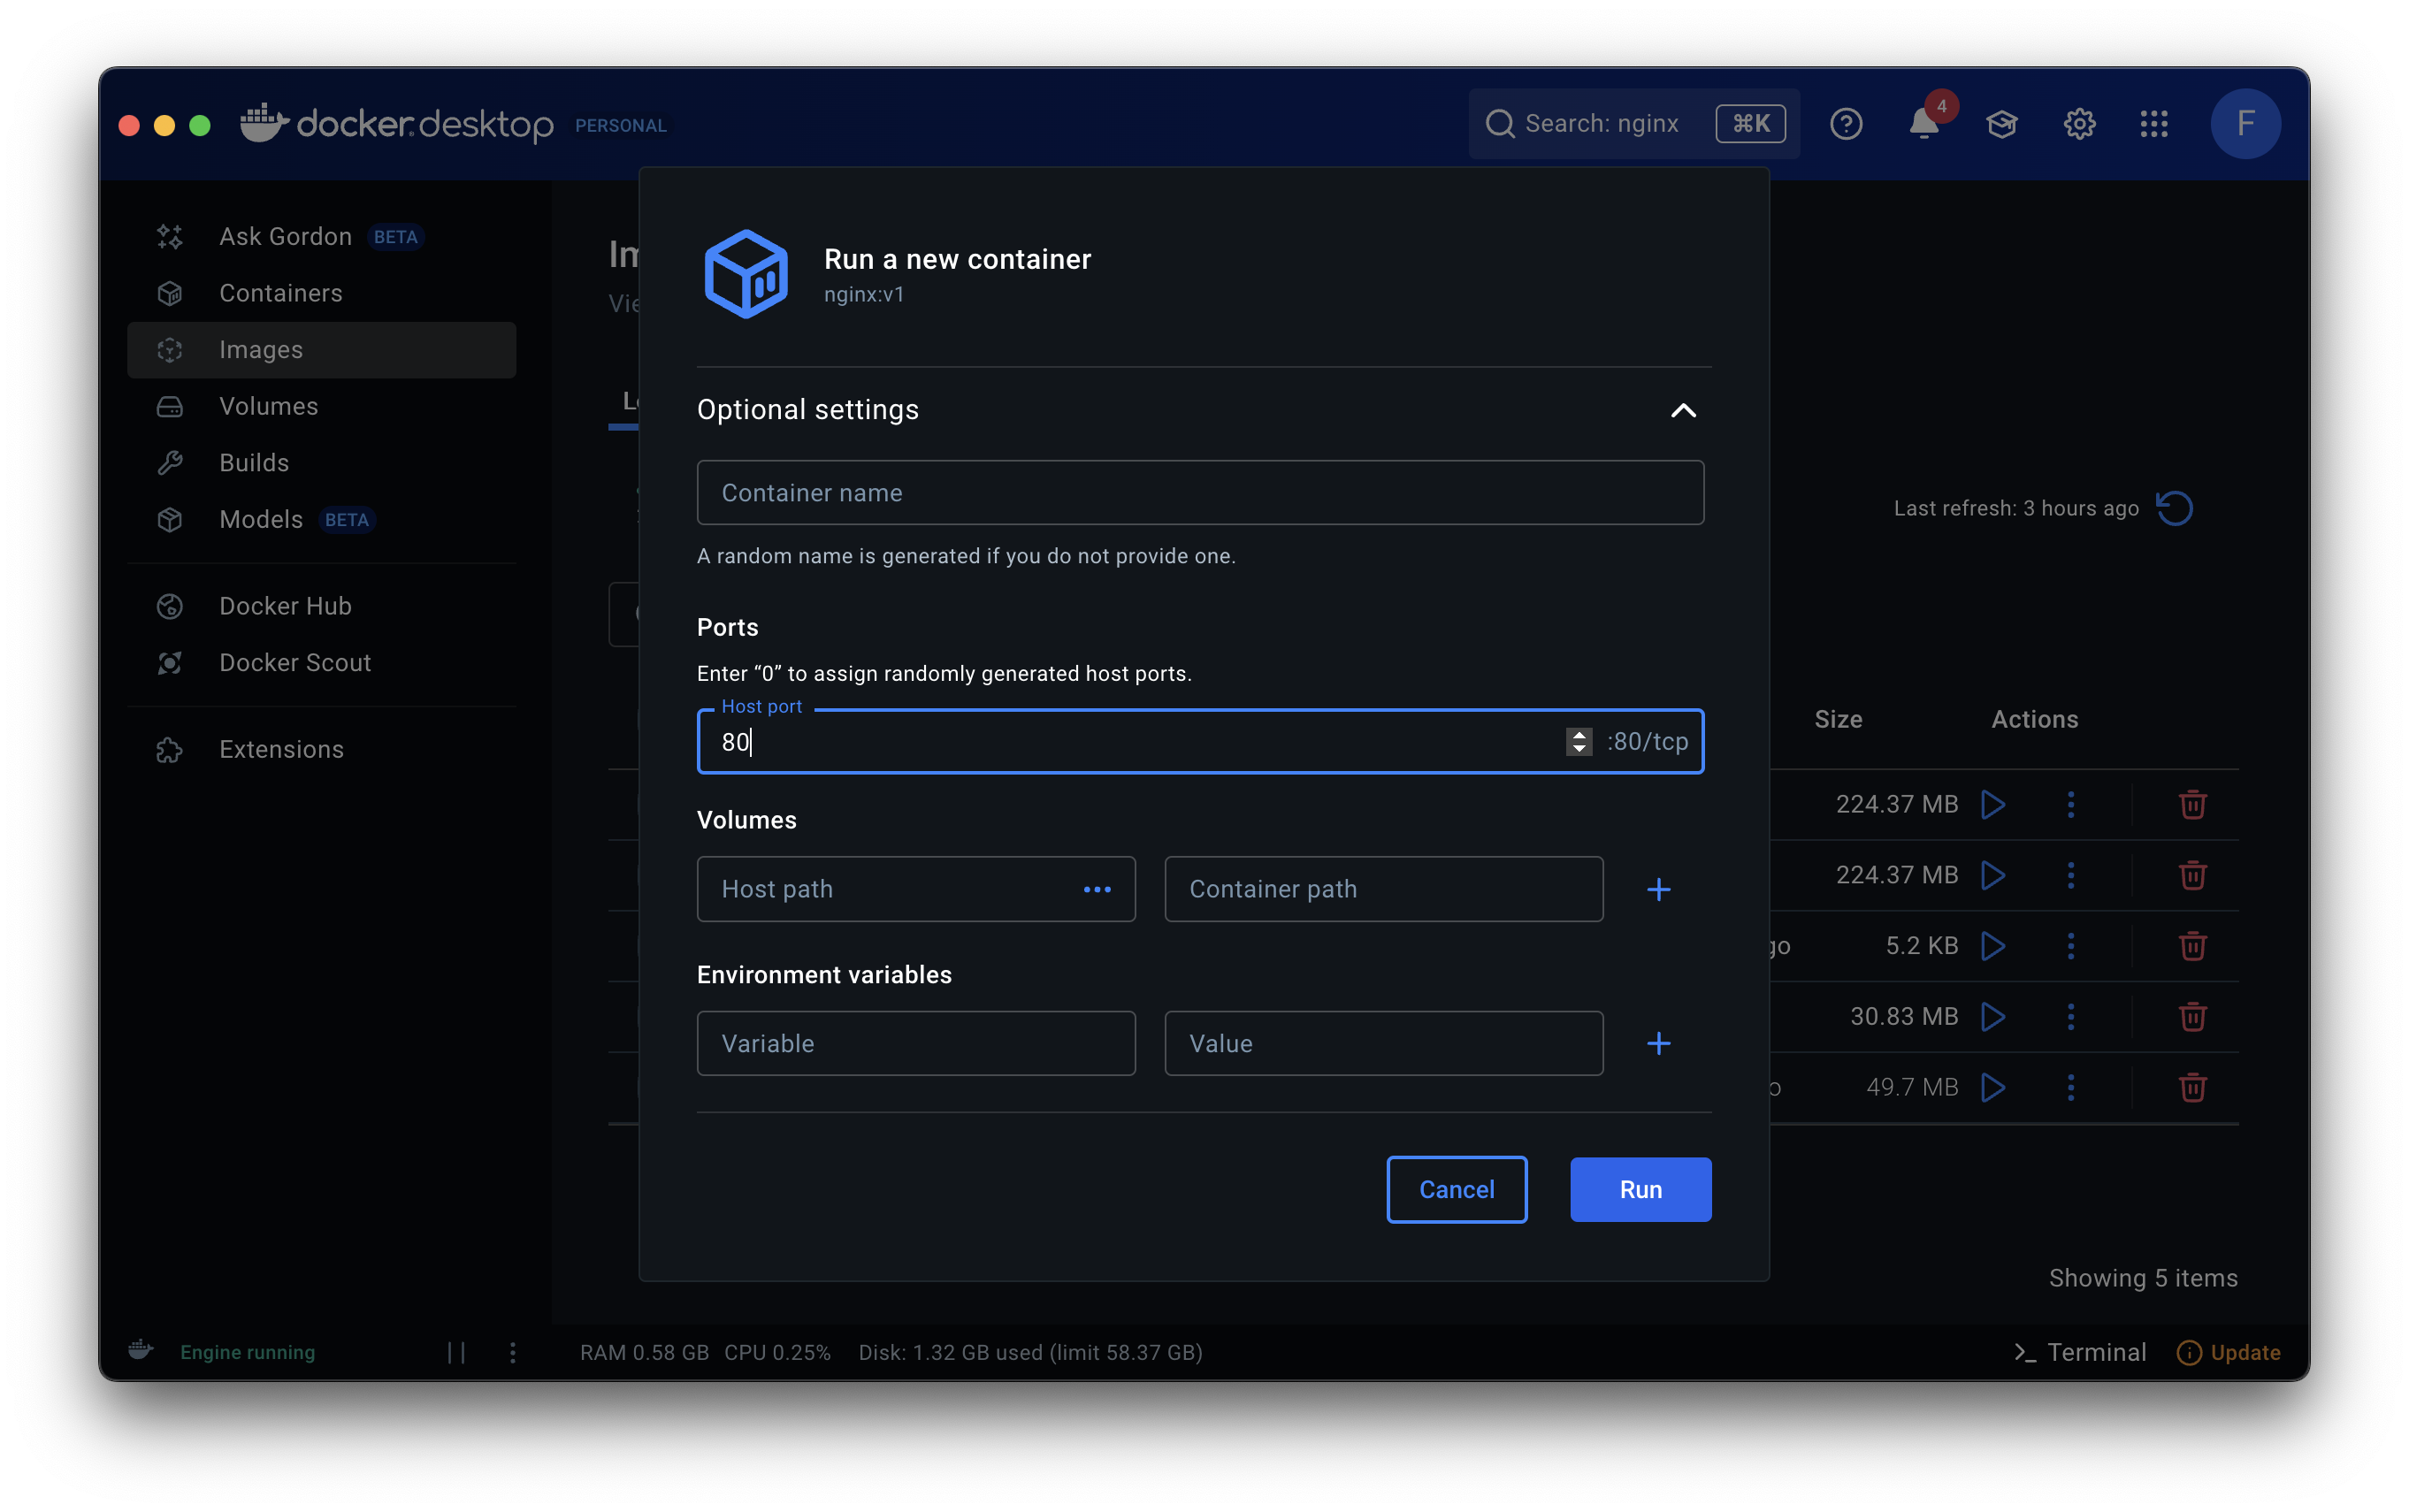Image resolution: width=2409 pixels, height=1512 pixels.
Task: Open actions menu for 49.7 MB image
Action: pos(2070,1087)
